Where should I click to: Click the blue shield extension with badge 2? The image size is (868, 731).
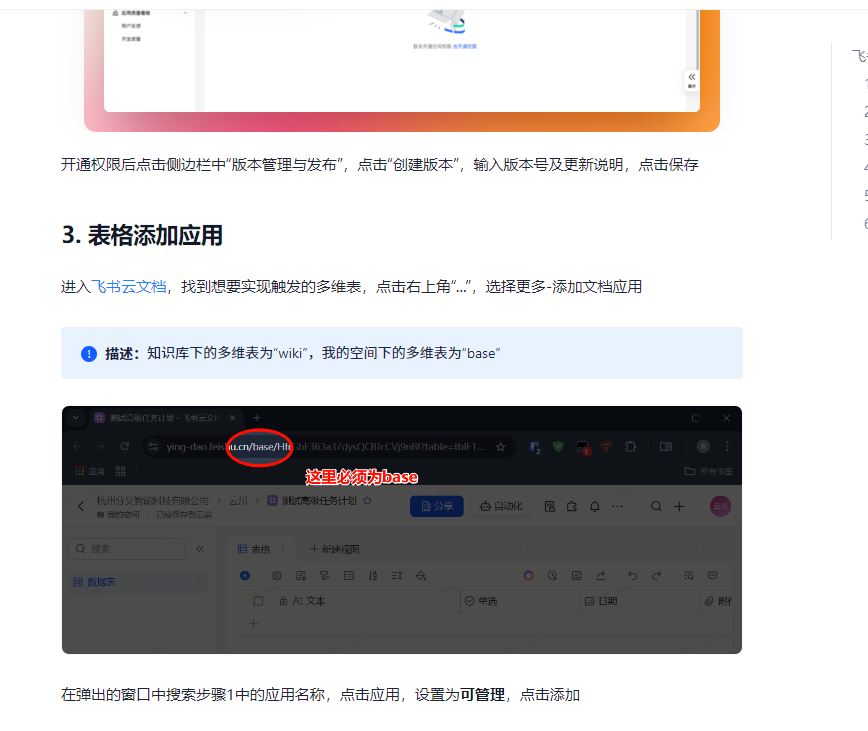coord(535,447)
